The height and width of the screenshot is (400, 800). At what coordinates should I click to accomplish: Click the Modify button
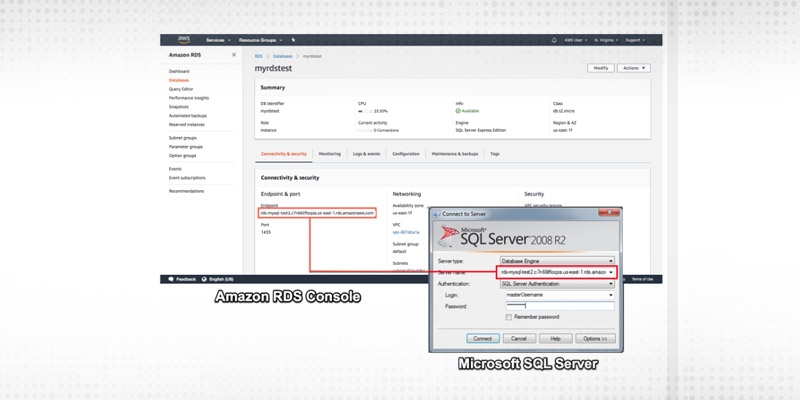coord(600,68)
